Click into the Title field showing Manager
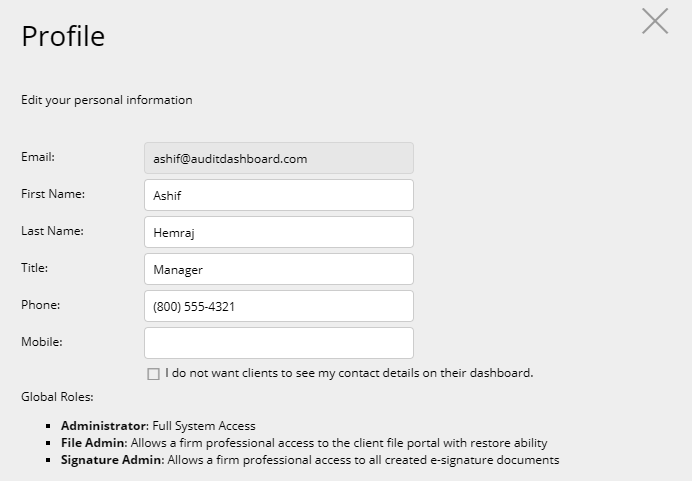 279,269
